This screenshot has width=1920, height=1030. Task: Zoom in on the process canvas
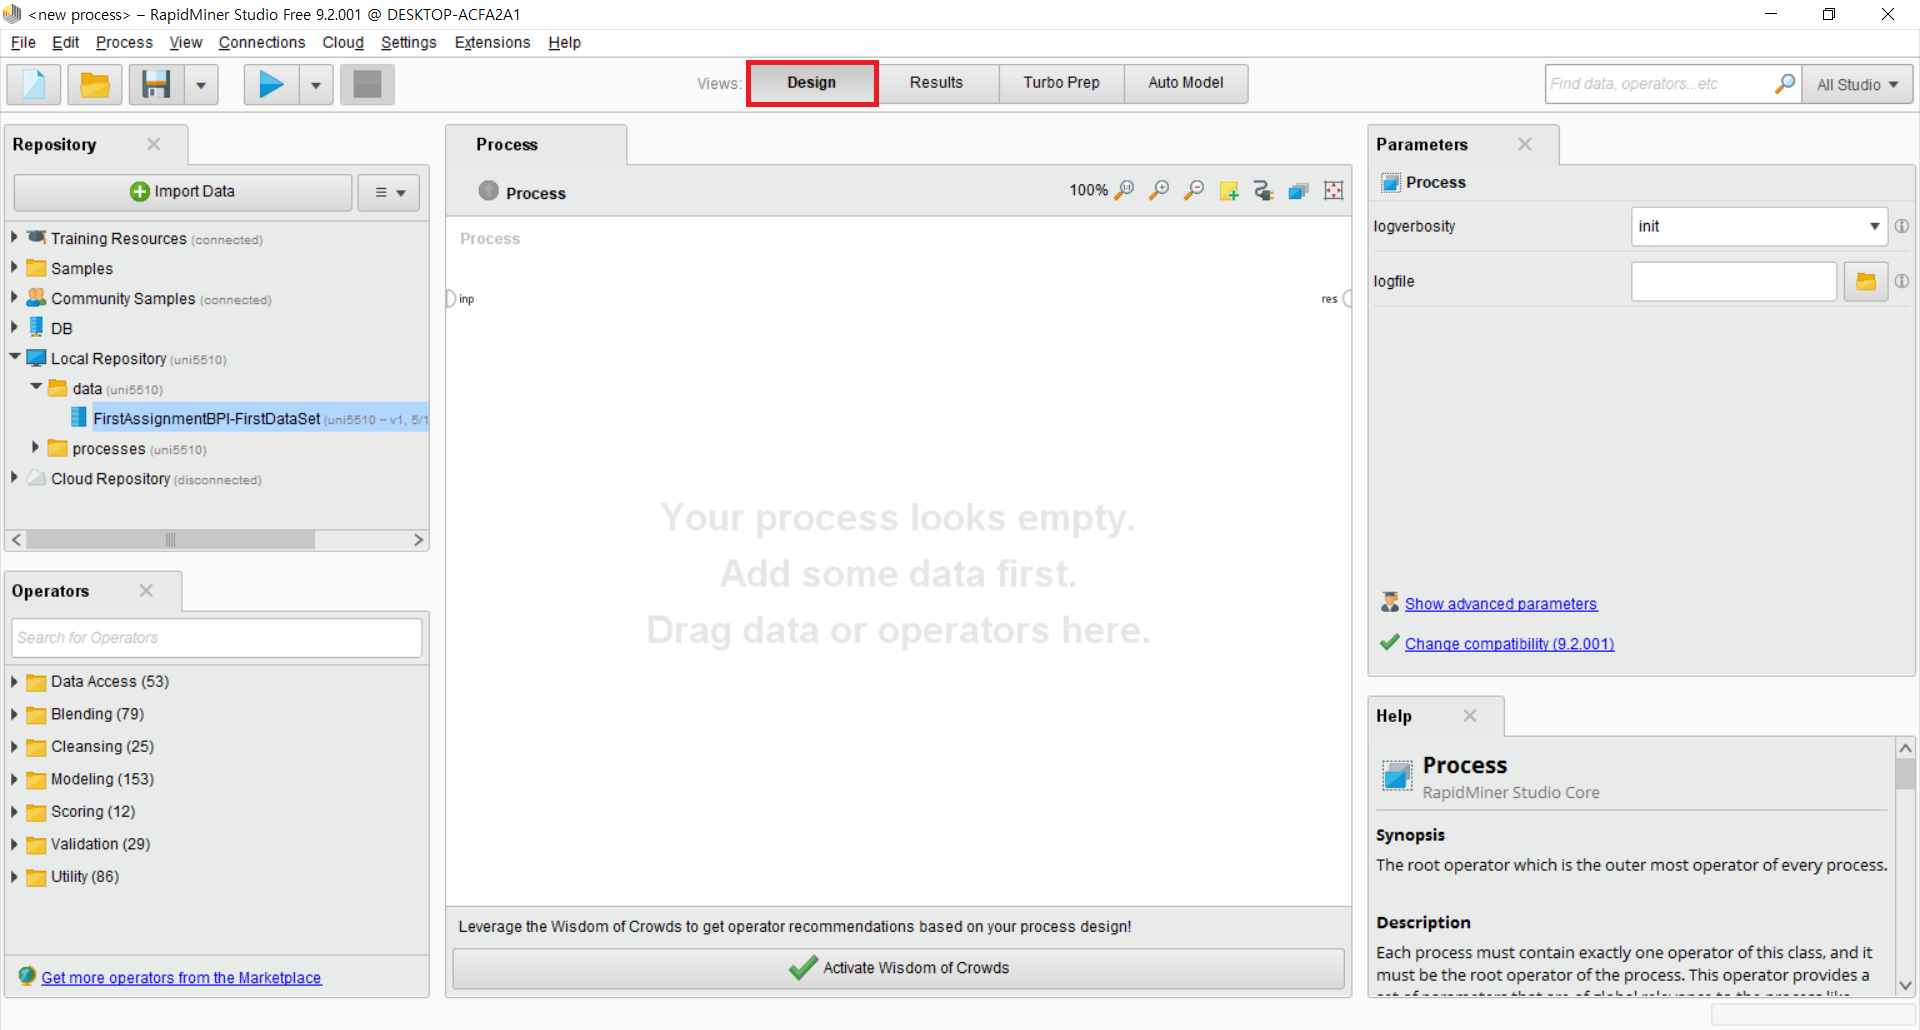click(x=1159, y=190)
